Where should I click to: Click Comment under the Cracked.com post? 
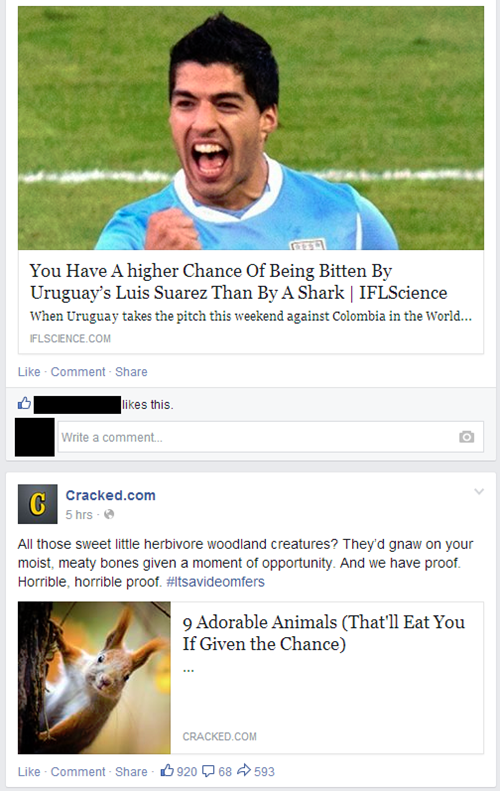tap(78, 772)
